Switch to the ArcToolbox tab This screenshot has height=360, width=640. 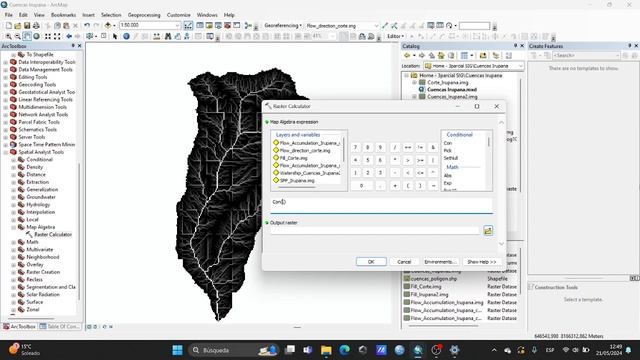(x=20, y=327)
